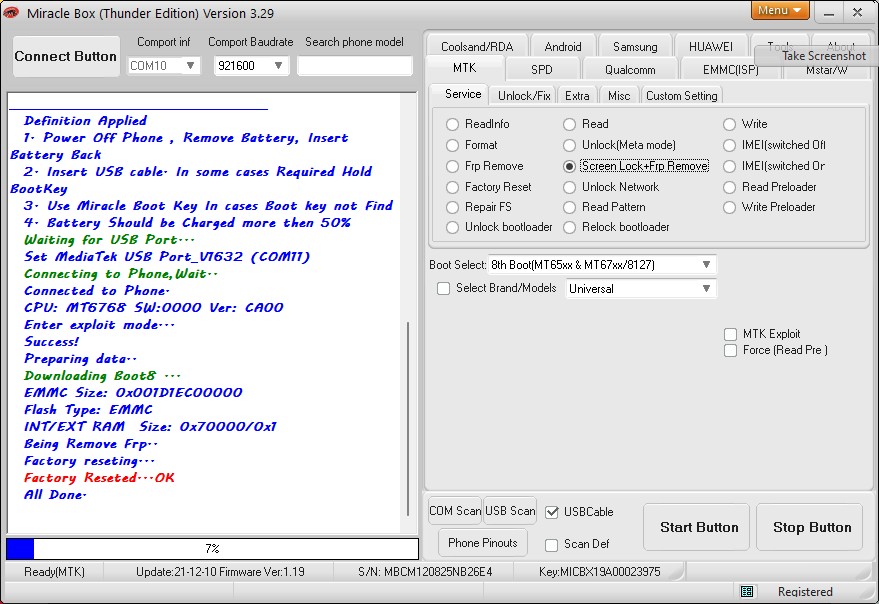Image resolution: width=879 pixels, height=604 pixels.
Task: Click the CPU: MT6768 log line
Action: [154, 307]
